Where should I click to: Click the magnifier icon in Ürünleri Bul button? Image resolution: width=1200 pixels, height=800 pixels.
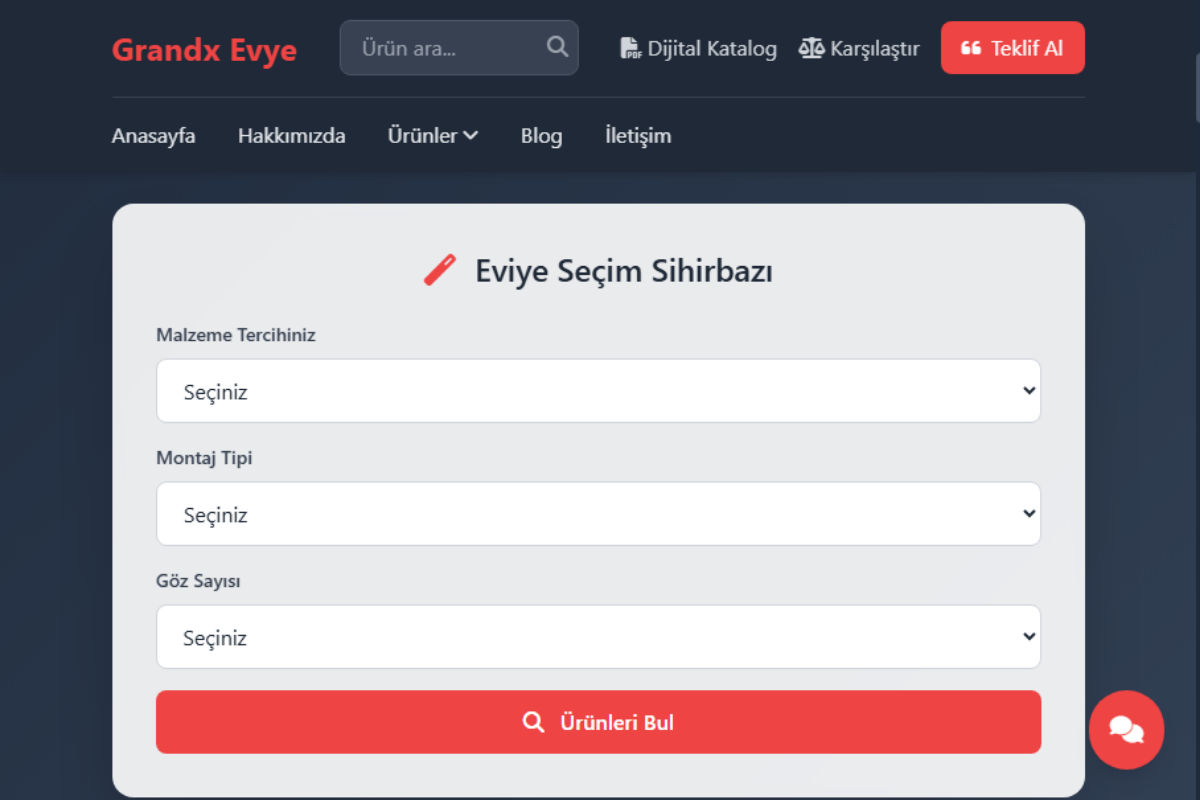coord(533,721)
